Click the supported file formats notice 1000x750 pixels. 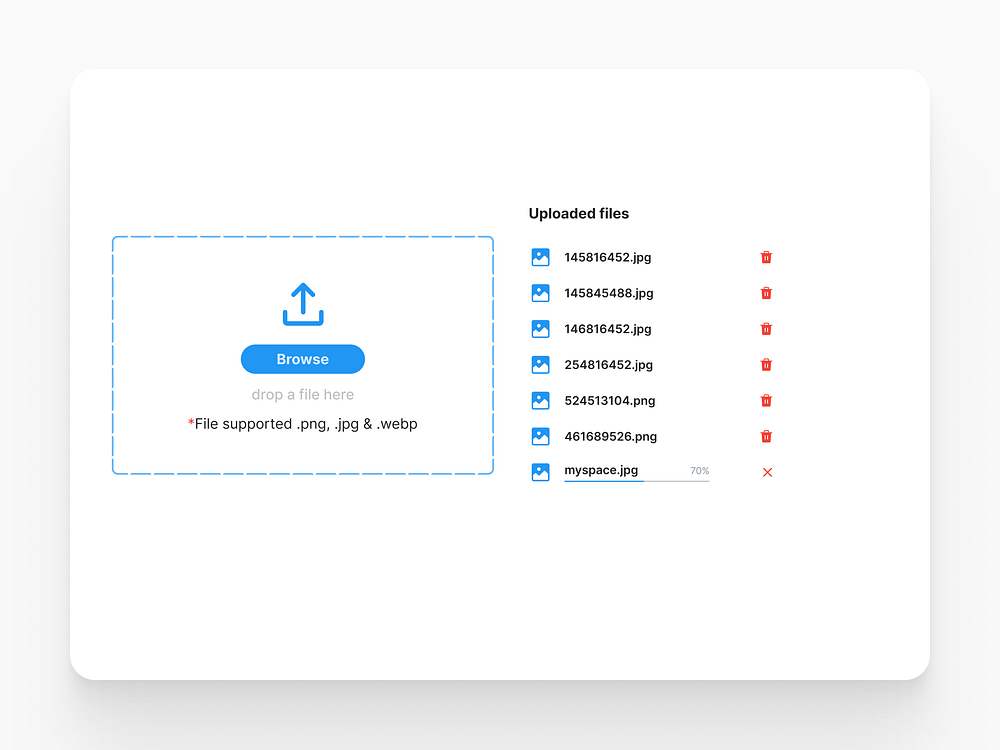click(302, 423)
